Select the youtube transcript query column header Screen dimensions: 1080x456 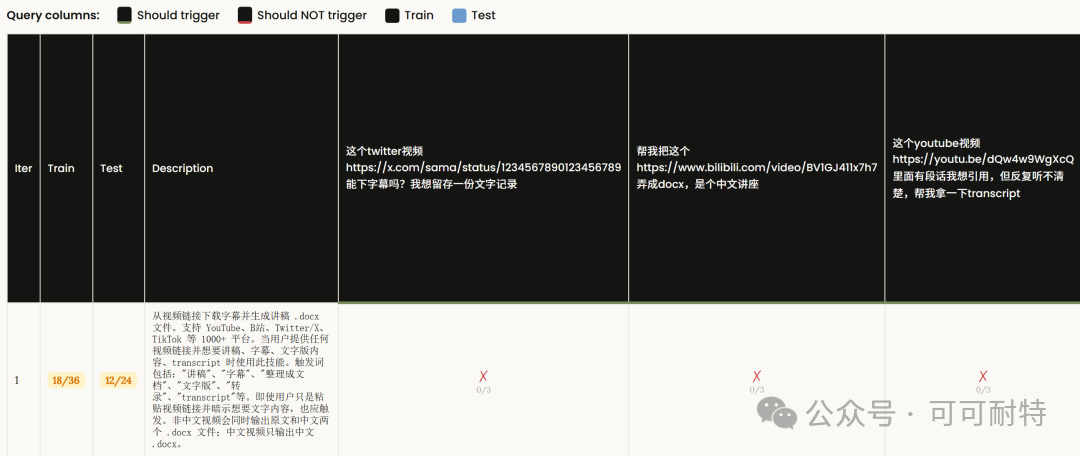click(982, 168)
